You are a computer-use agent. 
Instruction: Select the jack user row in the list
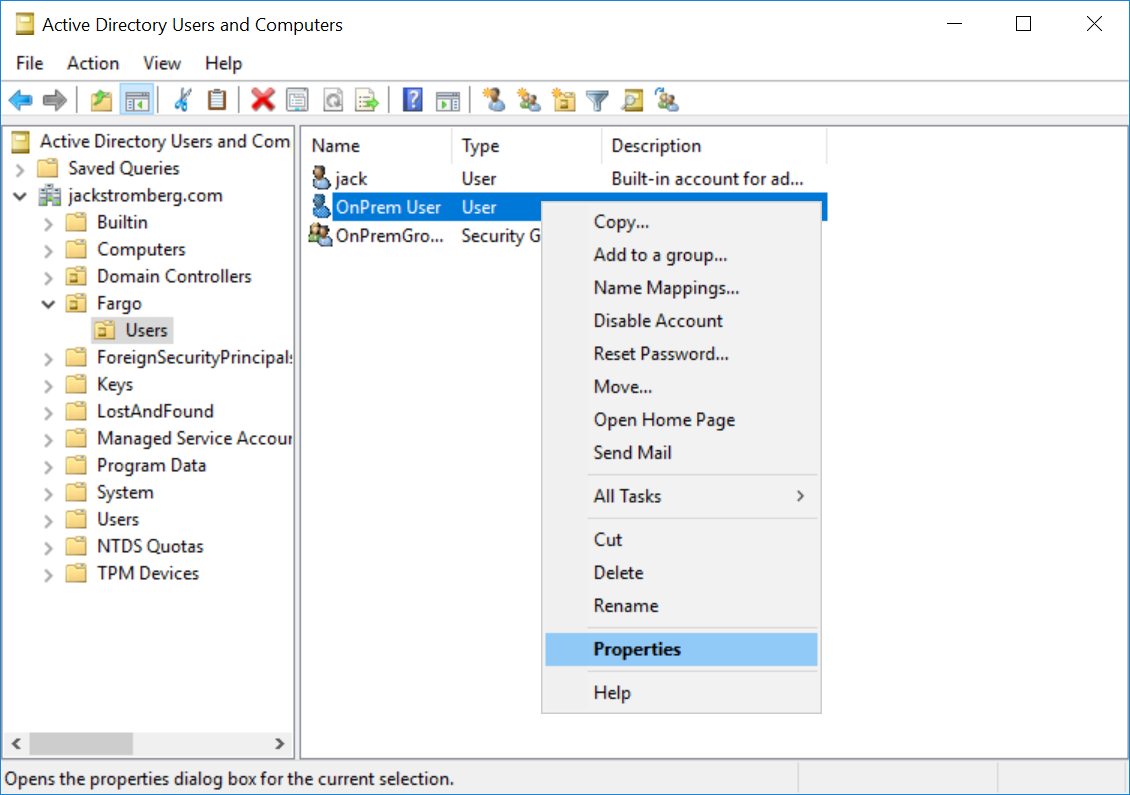566,179
